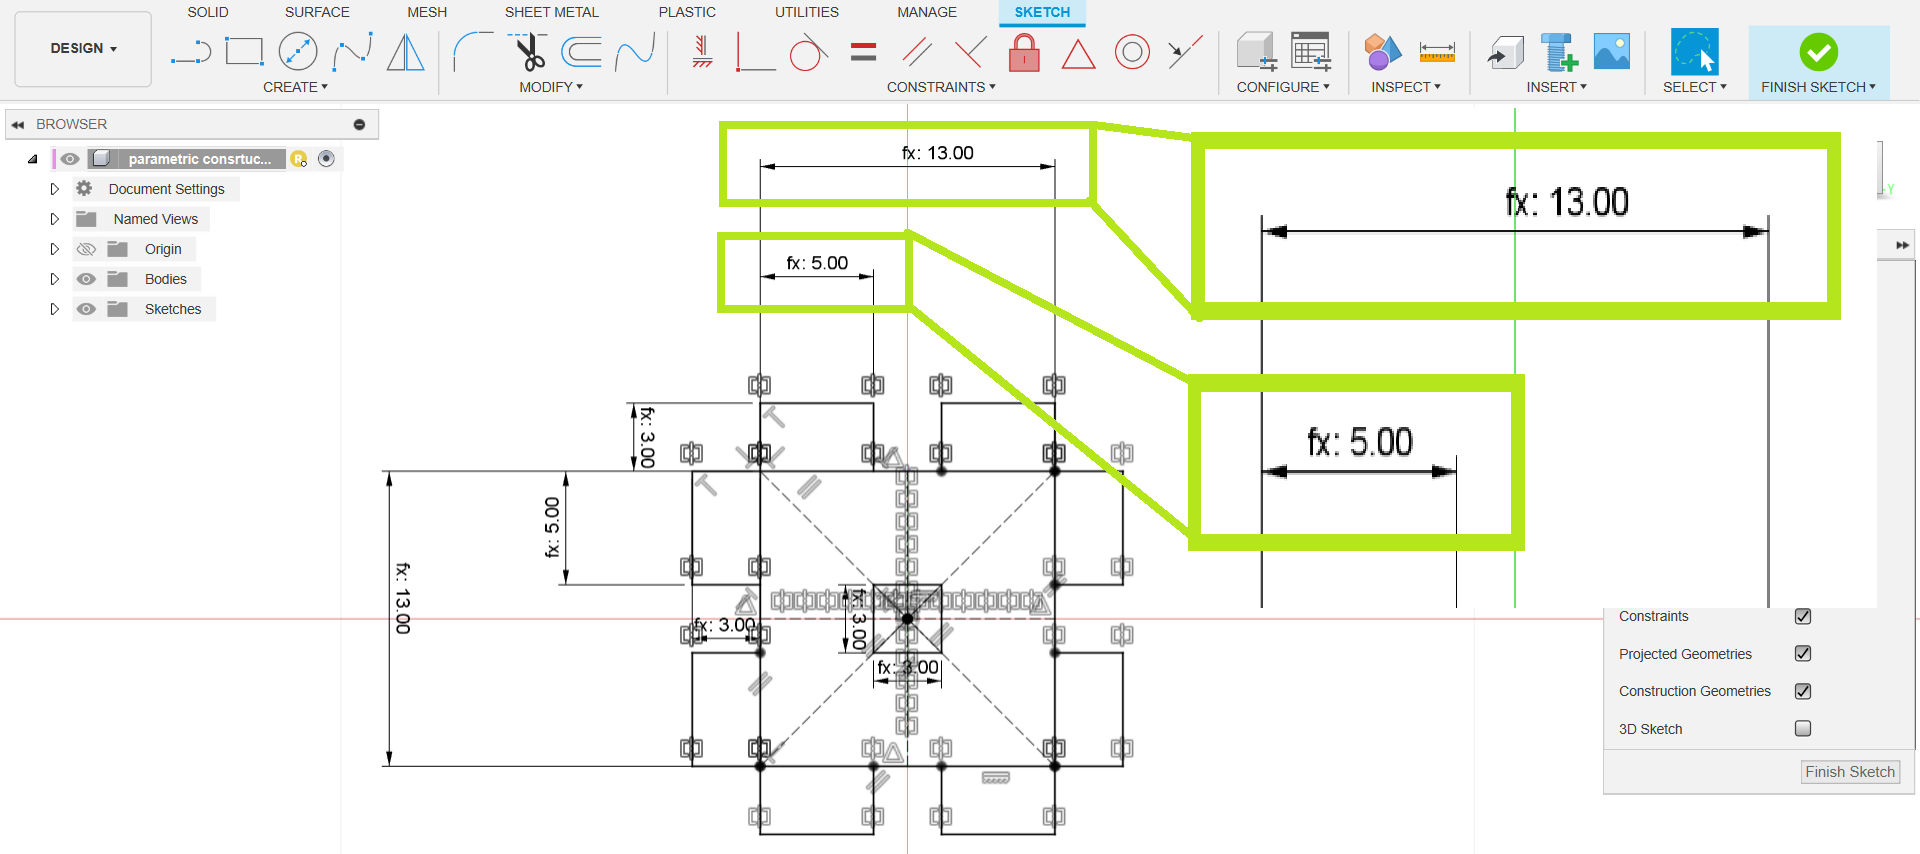Click the green FINISH SKETCH checkmark

[1818, 52]
